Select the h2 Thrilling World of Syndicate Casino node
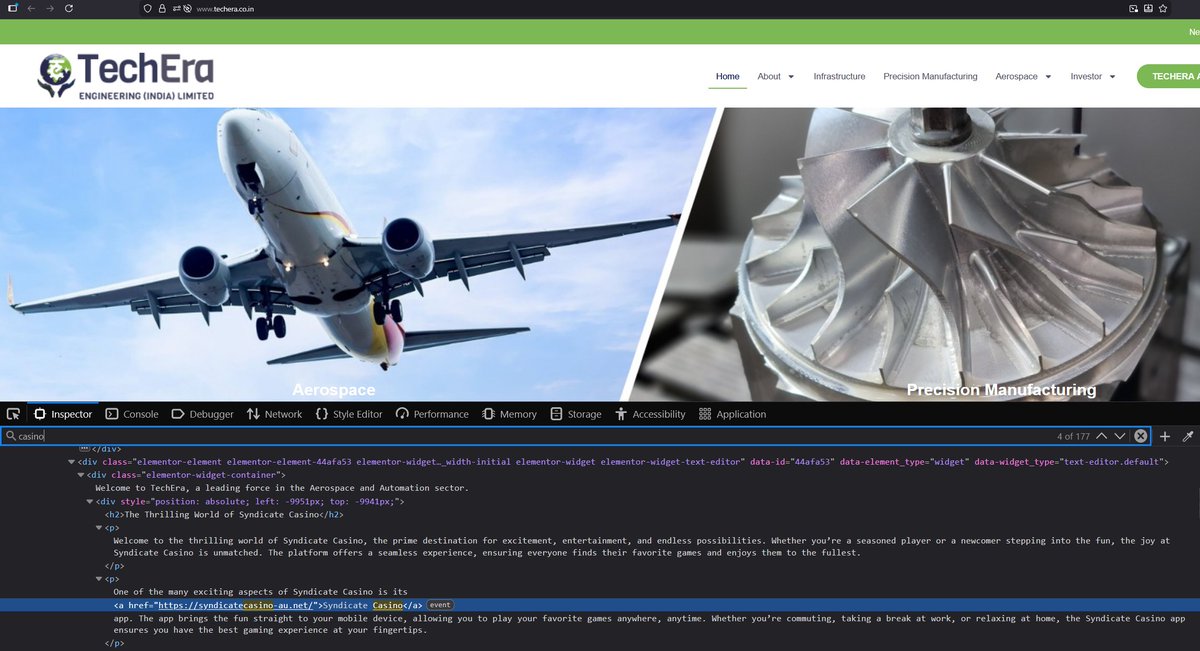 (x=225, y=514)
